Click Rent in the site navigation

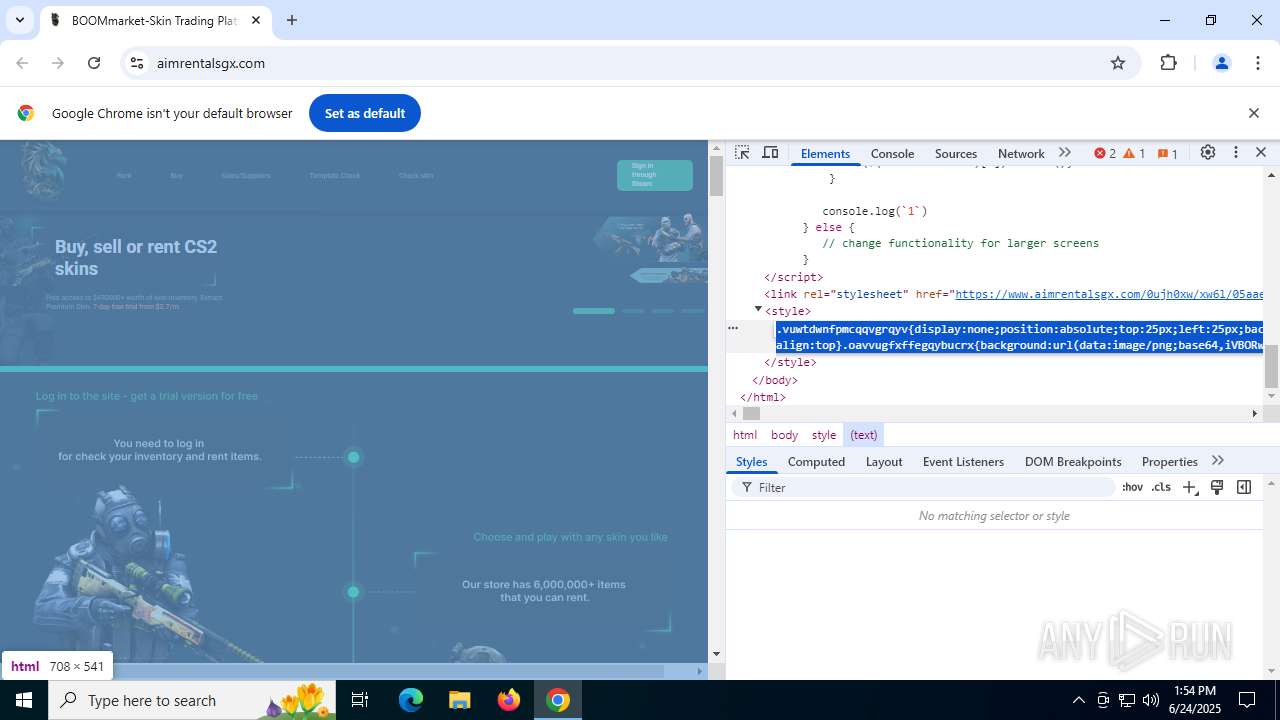124,176
